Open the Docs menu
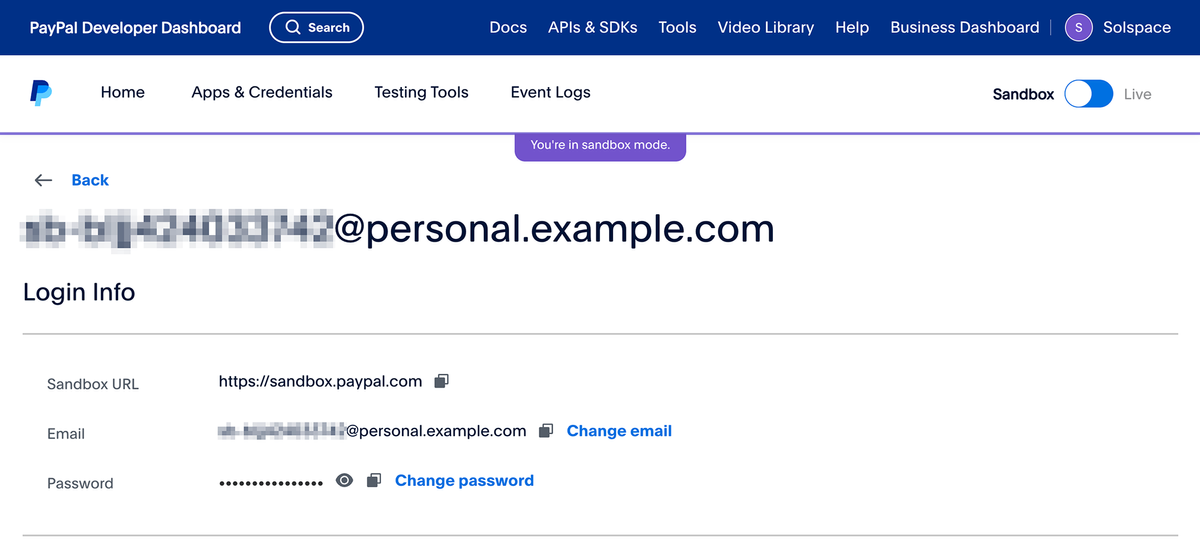 pyautogui.click(x=508, y=28)
